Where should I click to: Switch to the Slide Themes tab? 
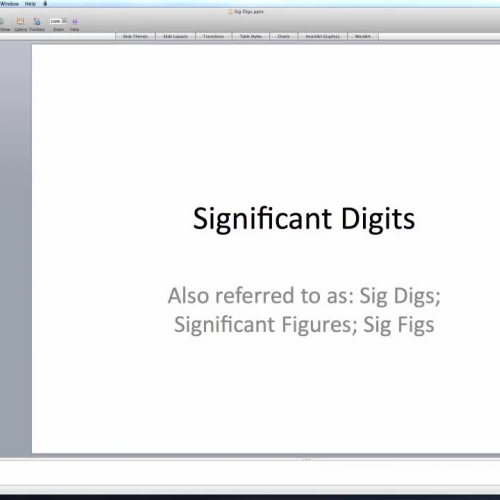[x=135, y=36]
